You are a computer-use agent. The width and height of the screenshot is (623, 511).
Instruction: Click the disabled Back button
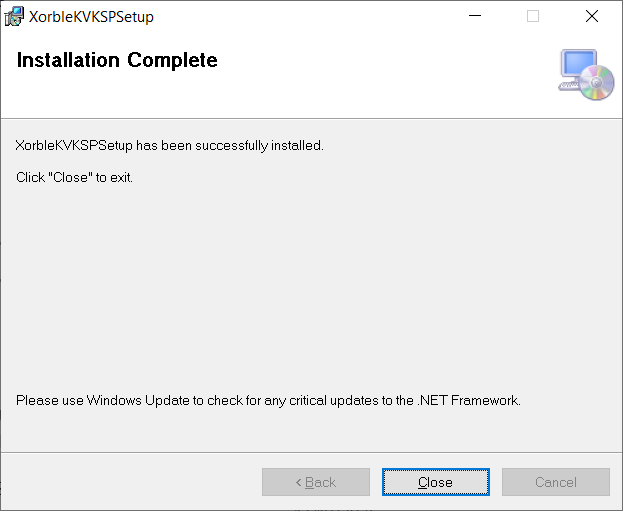315,482
